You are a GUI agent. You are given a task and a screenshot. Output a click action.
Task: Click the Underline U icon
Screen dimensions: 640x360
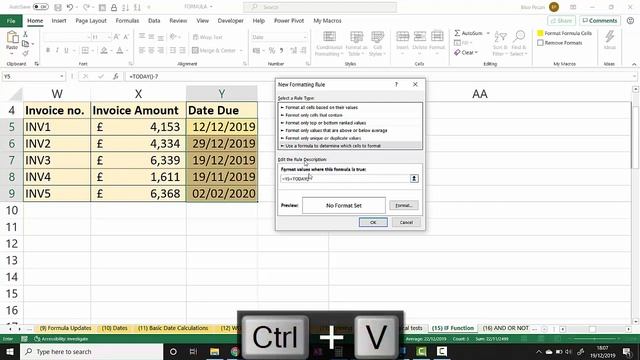pyautogui.click(x=66, y=50)
